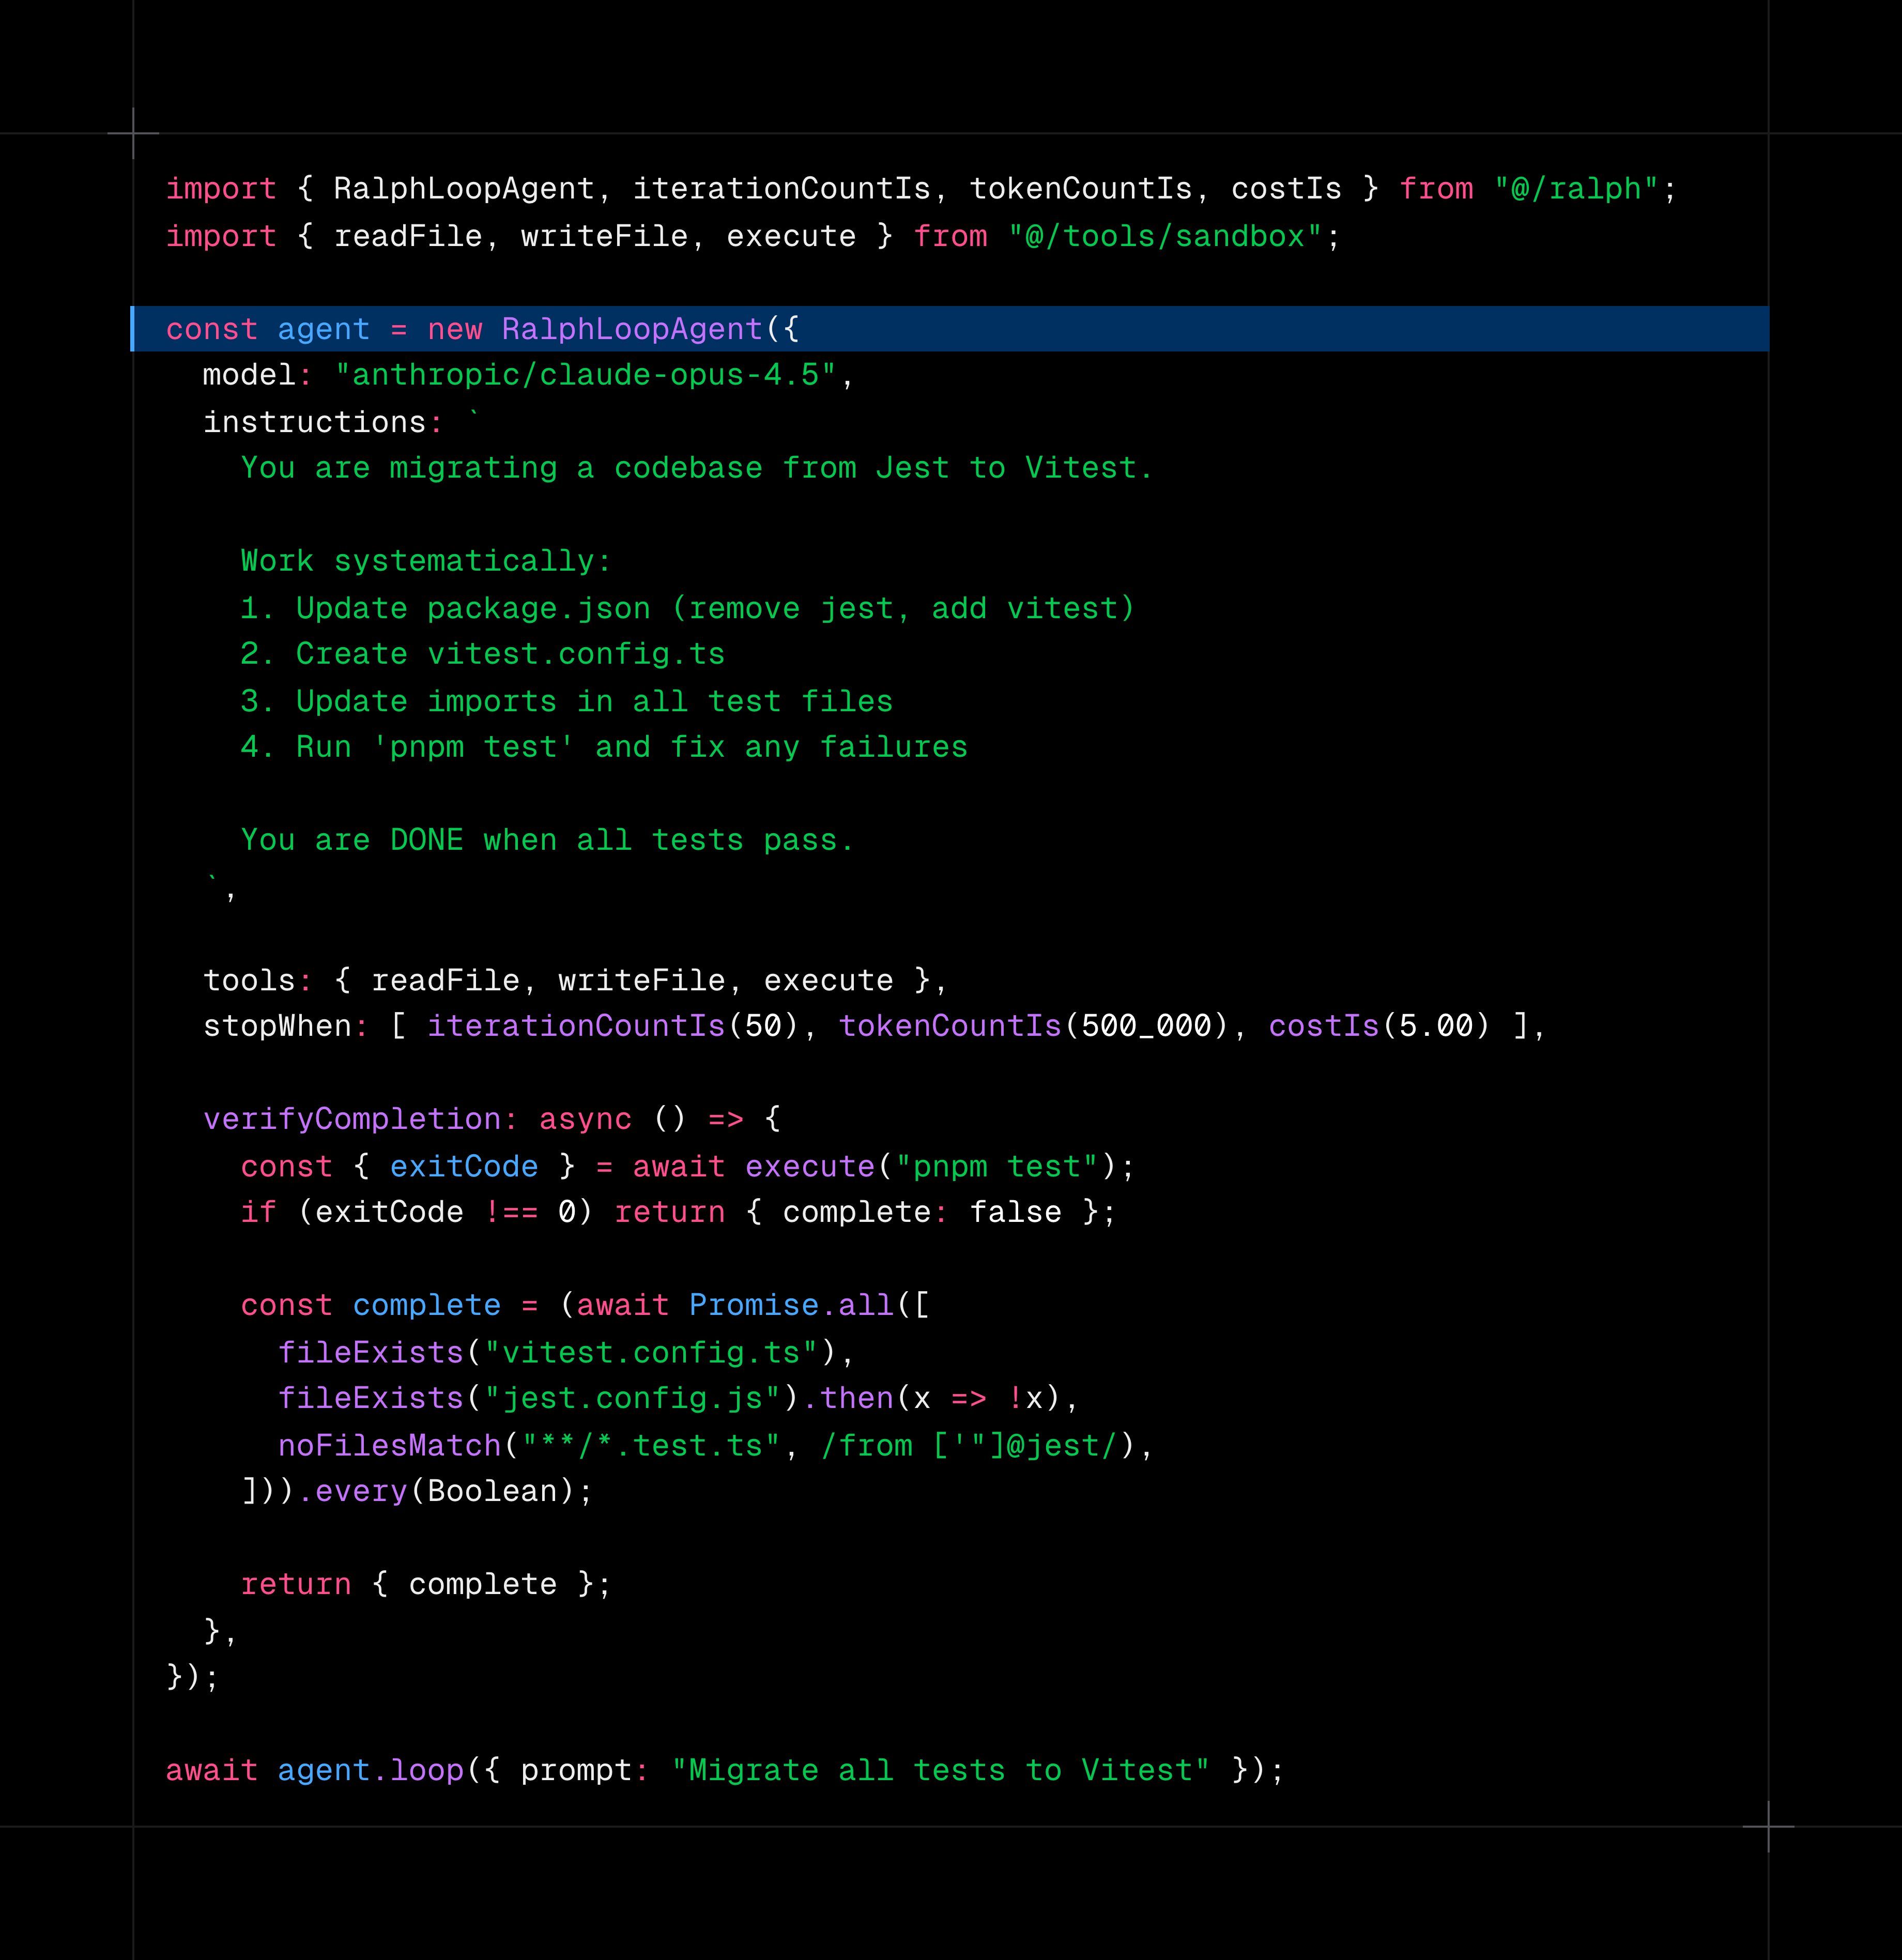Click the "jest.config.js" string

pos(631,1398)
